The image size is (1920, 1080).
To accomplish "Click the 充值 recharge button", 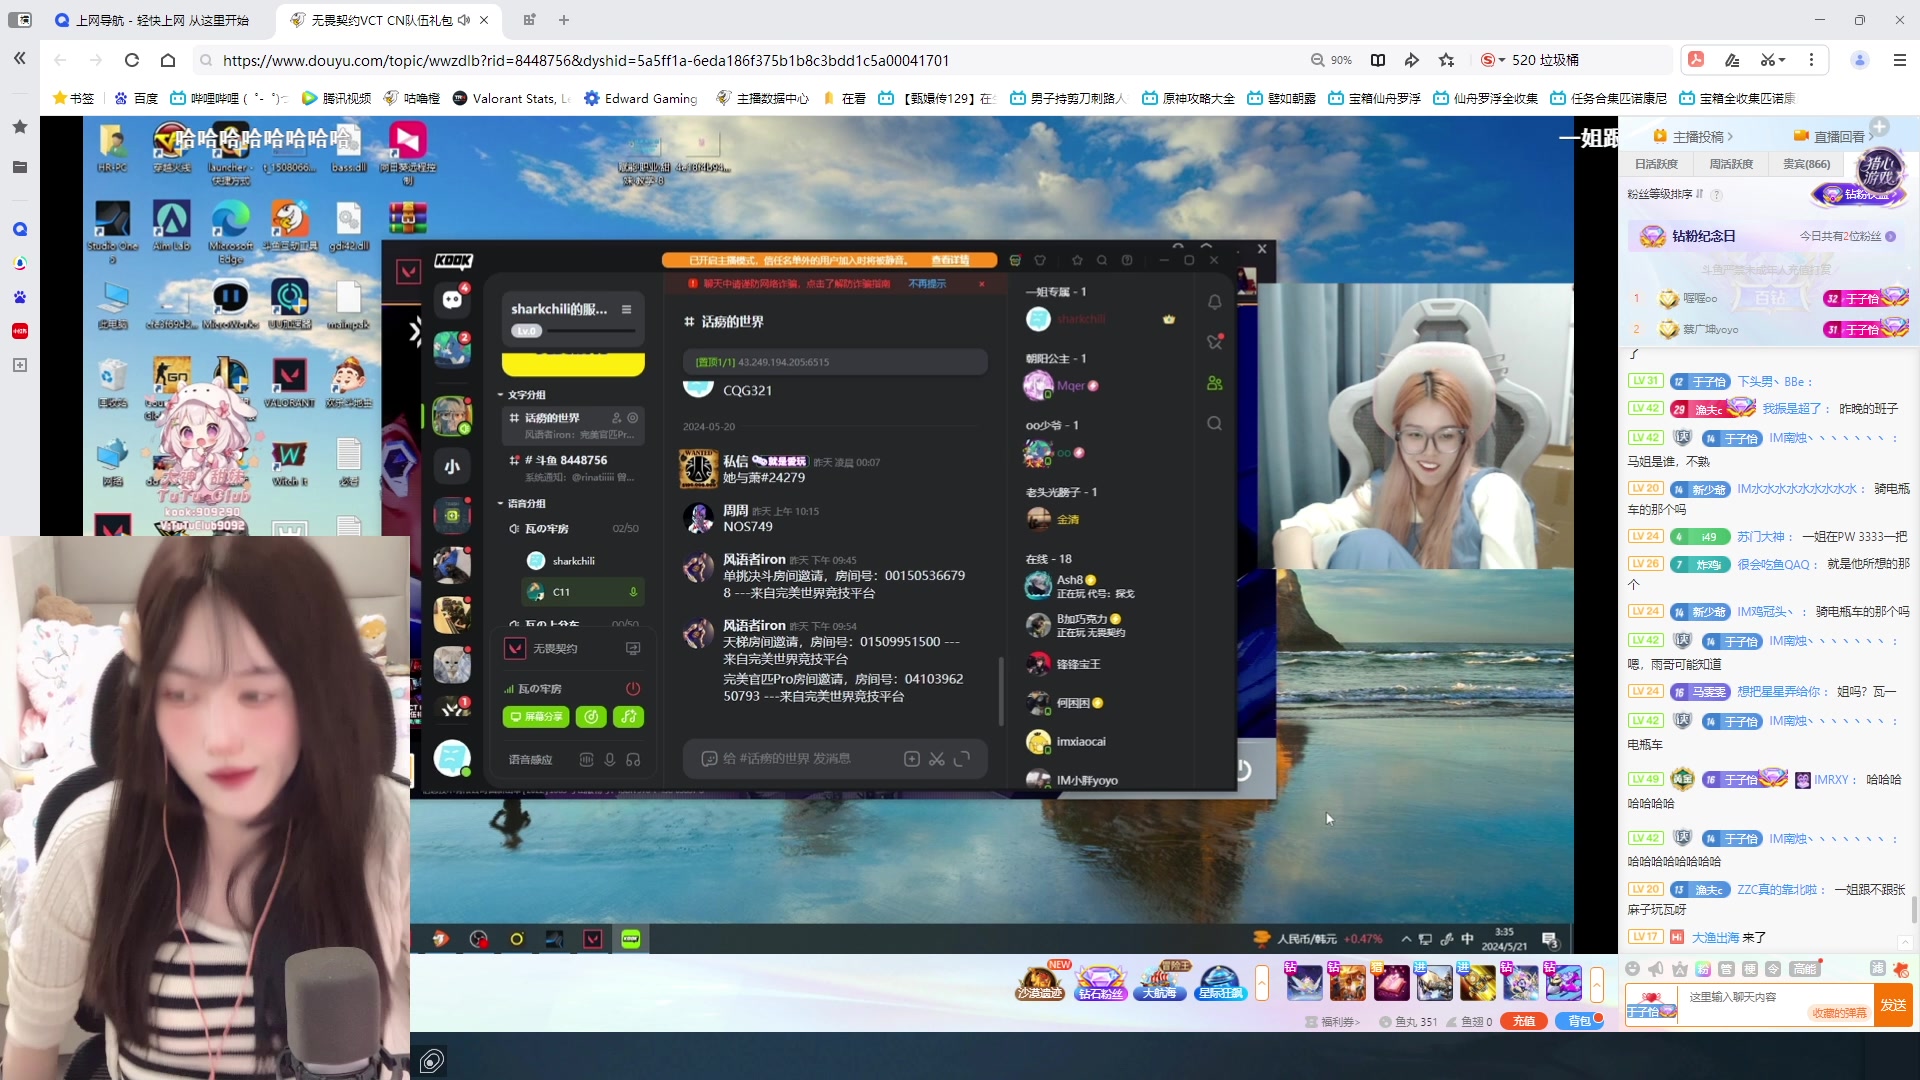I will [1523, 1021].
